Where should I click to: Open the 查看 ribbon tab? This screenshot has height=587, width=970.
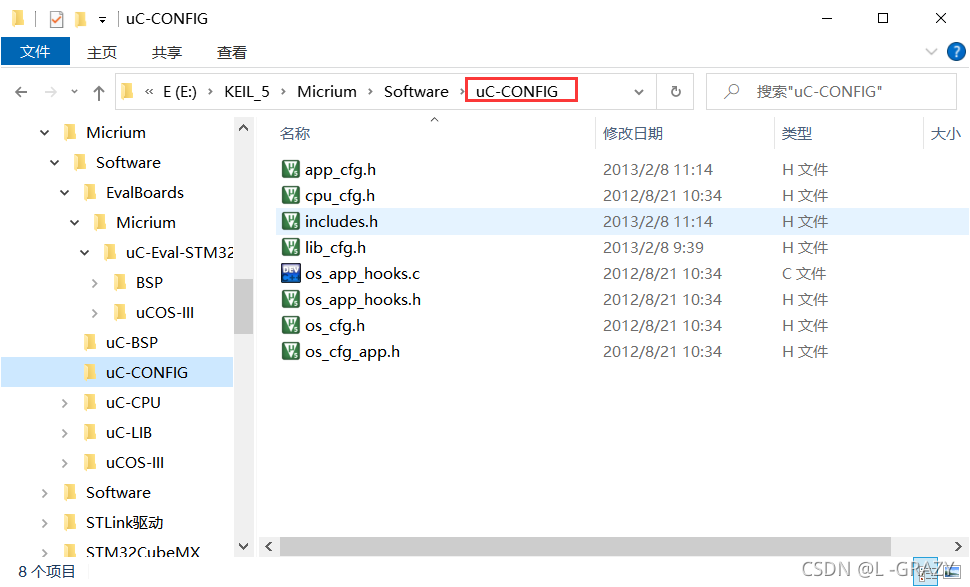tap(232, 53)
